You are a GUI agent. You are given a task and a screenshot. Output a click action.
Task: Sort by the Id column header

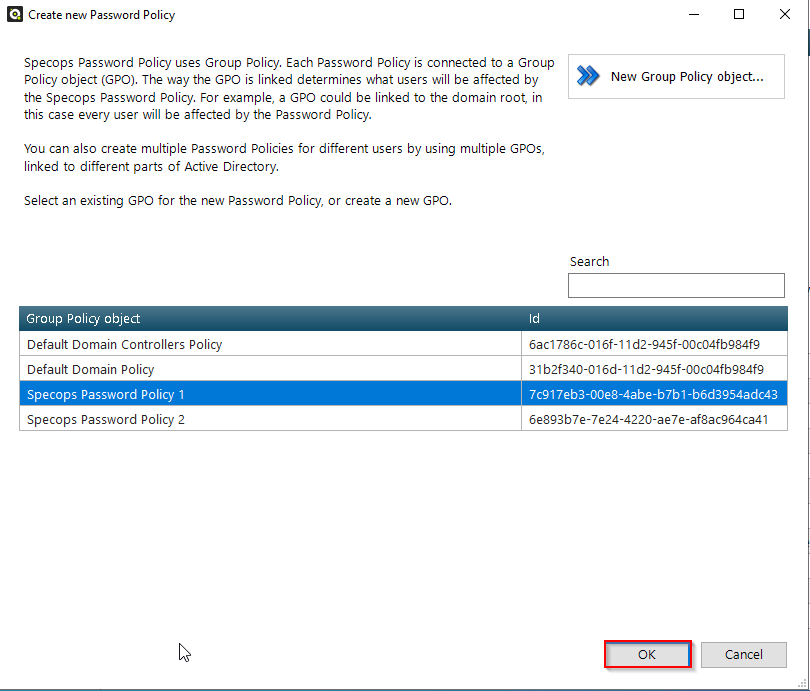(x=655, y=318)
